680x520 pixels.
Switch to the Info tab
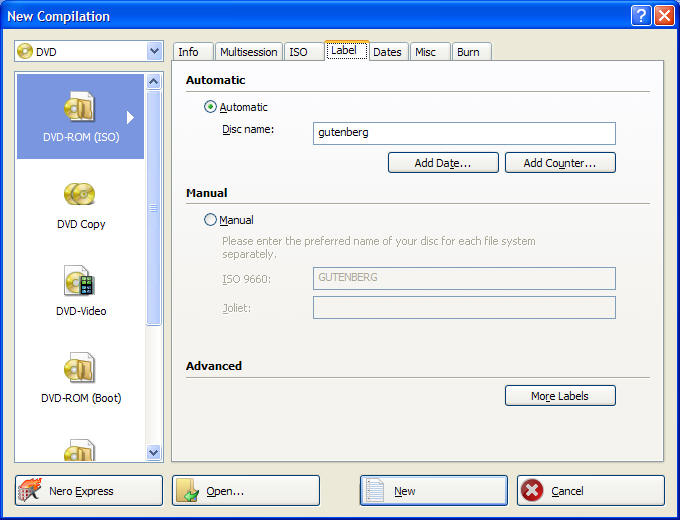pyautogui.click(x=193, y=52)
